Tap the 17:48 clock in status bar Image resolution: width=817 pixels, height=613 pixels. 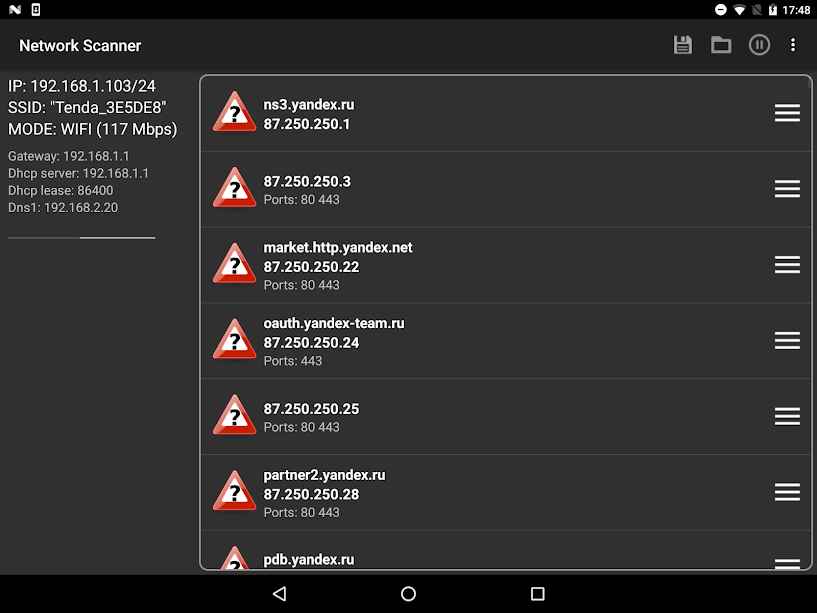point(796,10)
